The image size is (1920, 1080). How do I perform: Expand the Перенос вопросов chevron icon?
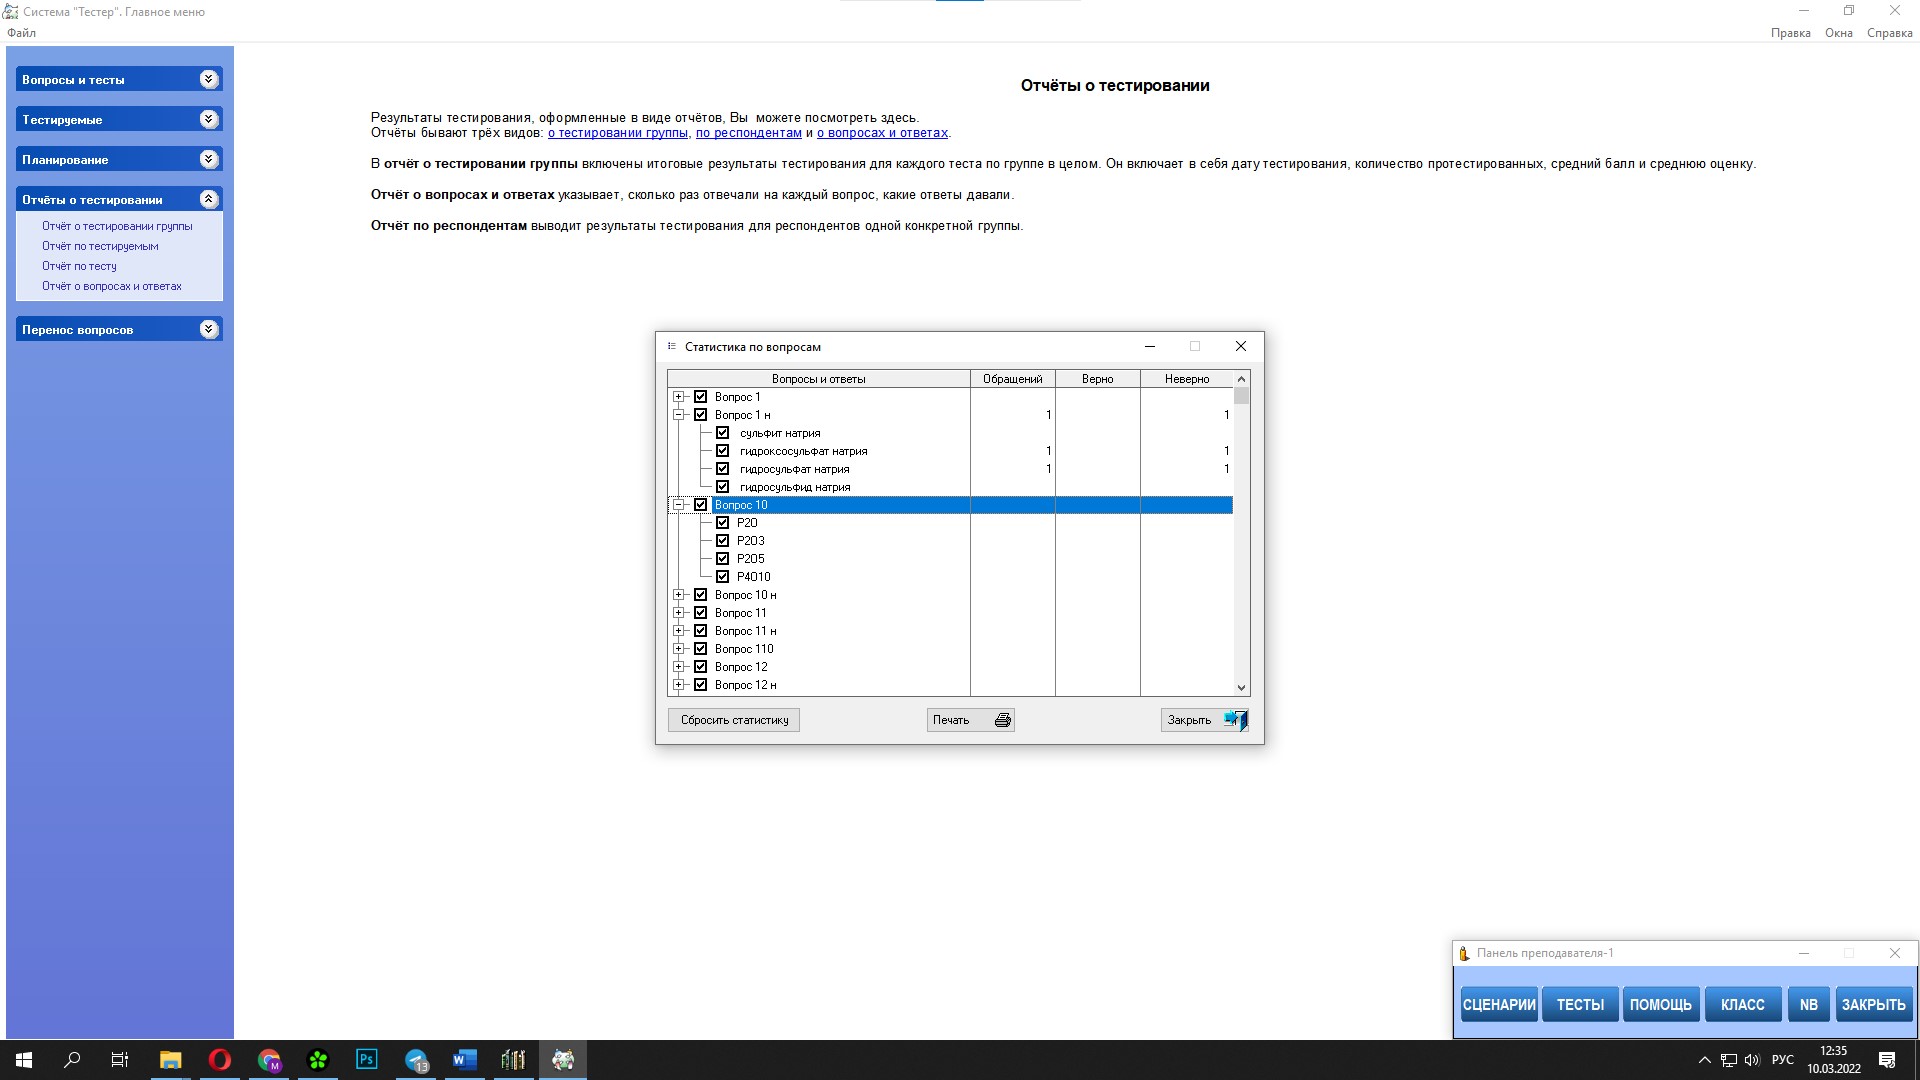point(208,329)
